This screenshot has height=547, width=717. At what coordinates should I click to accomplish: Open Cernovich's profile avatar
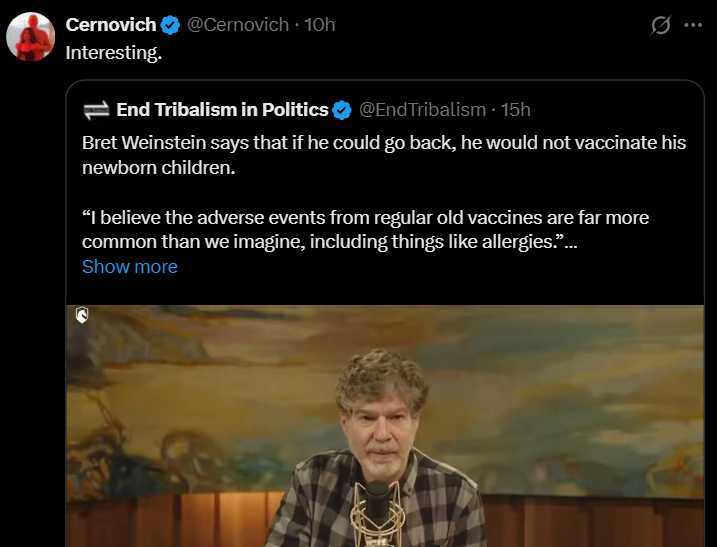30,37
